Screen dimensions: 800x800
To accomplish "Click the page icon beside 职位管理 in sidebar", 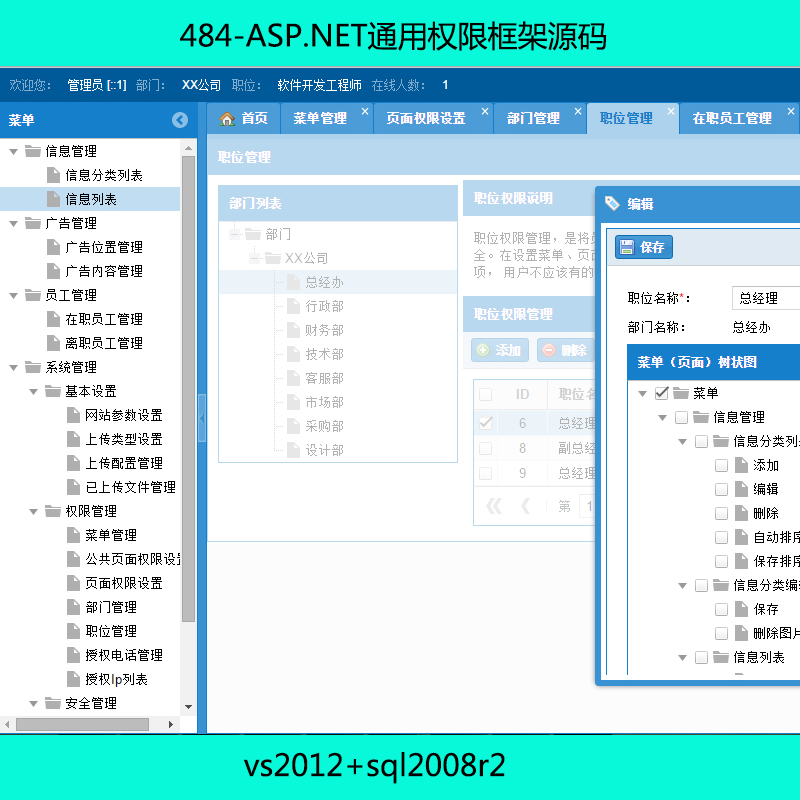I will (74, 631).
